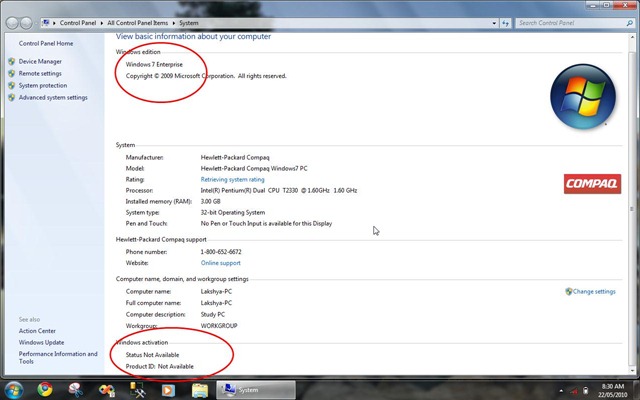Click the System protection shield icon
The width and height of the screenshot is (640, 400).
coord(11,85)
